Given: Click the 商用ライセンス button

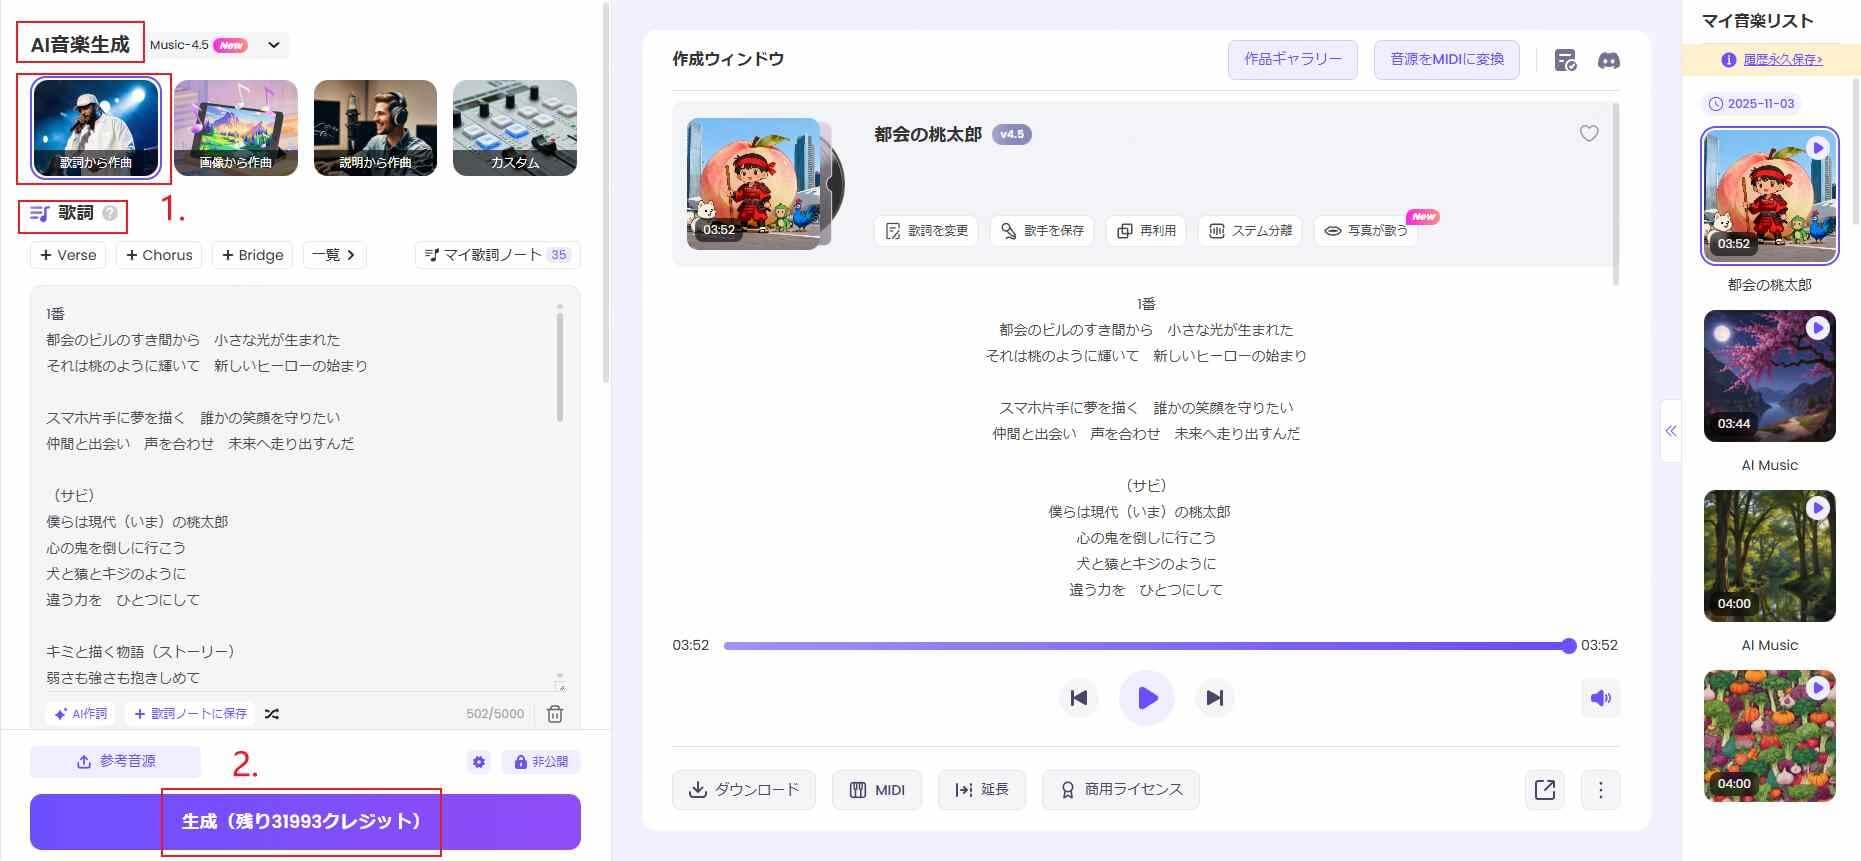Looking at the screenshot, I should (1121, 790).
